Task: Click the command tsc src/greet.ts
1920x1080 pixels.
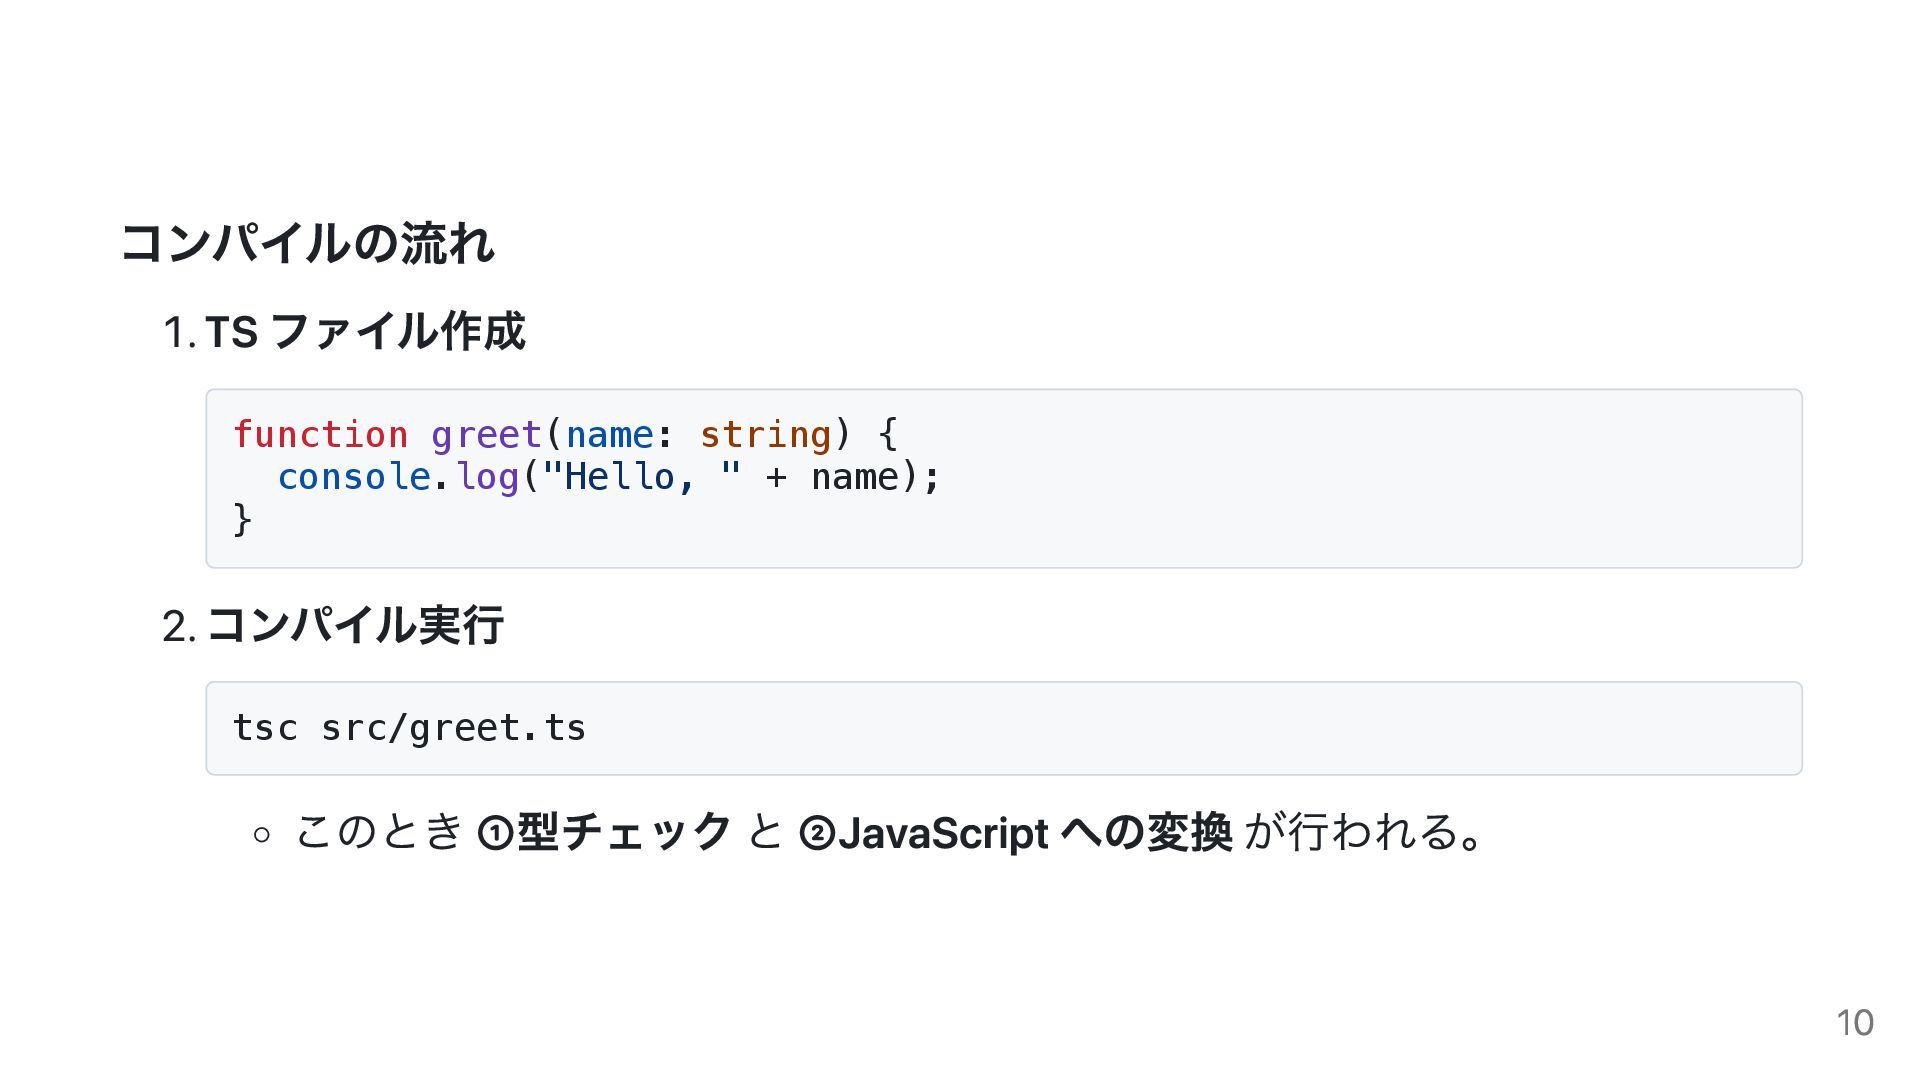Action: pos(409,728)
